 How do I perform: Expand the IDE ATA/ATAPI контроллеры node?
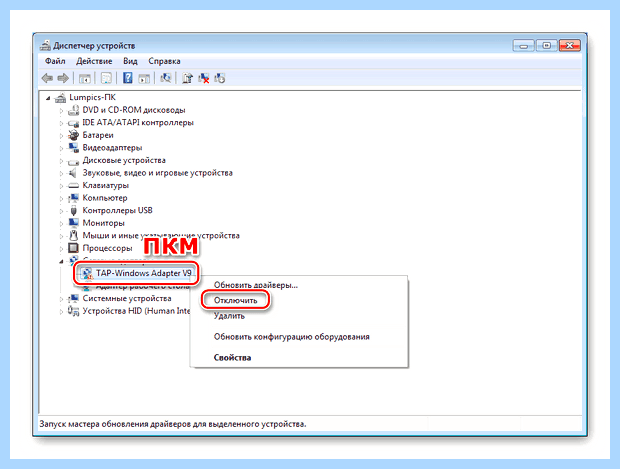[x=61, y=123]
